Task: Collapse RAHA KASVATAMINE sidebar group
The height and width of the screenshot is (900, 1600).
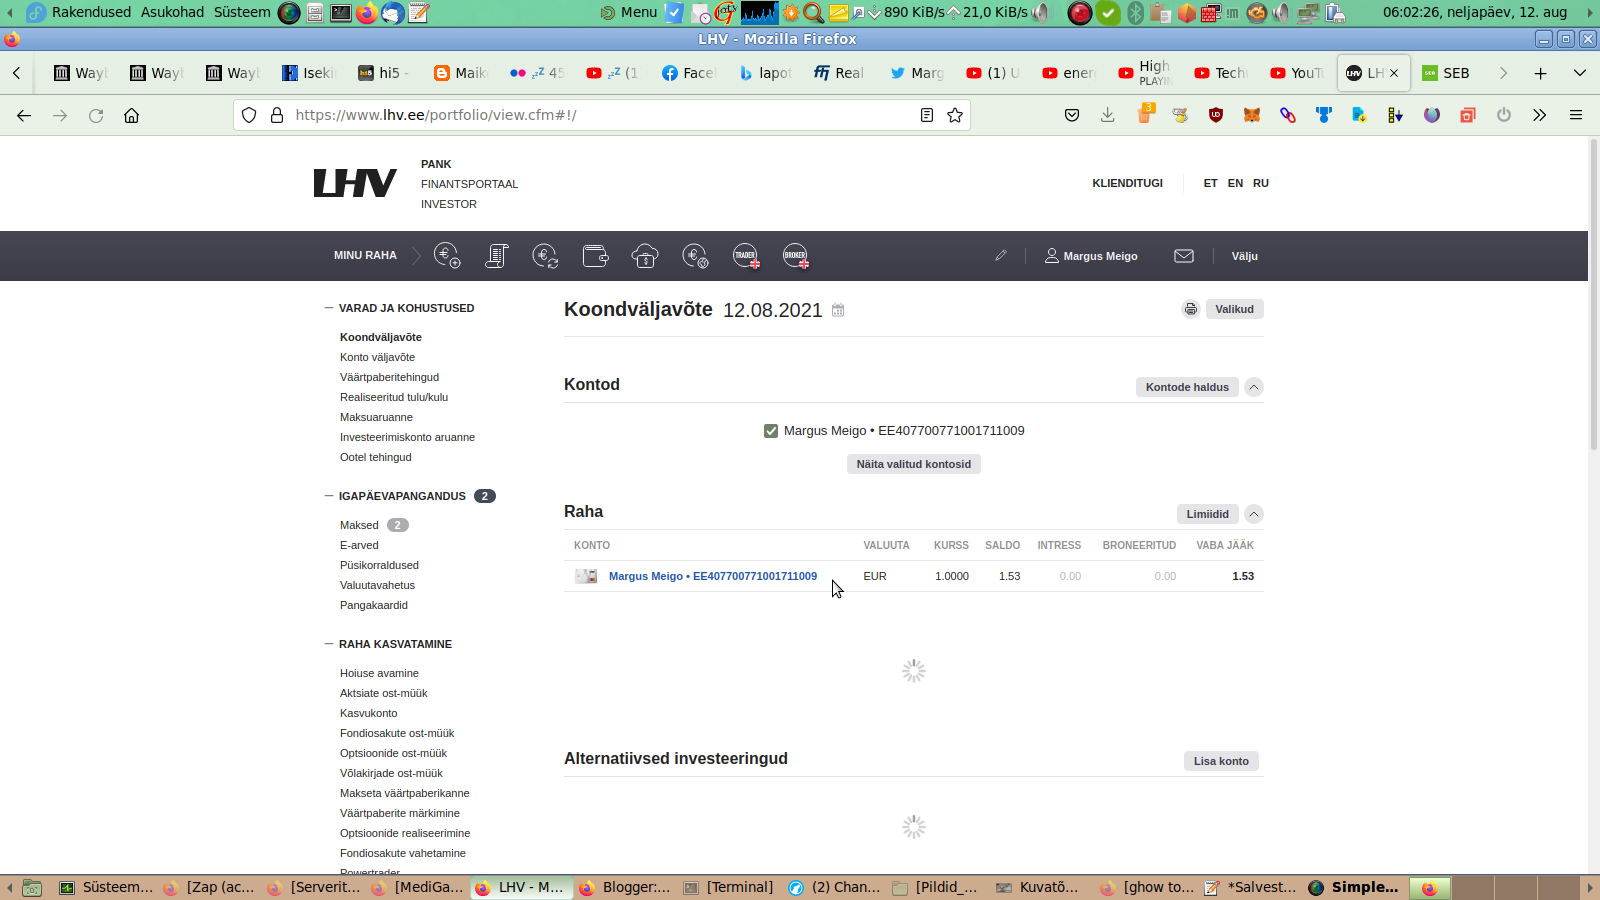Action: (x=329, y=644)
